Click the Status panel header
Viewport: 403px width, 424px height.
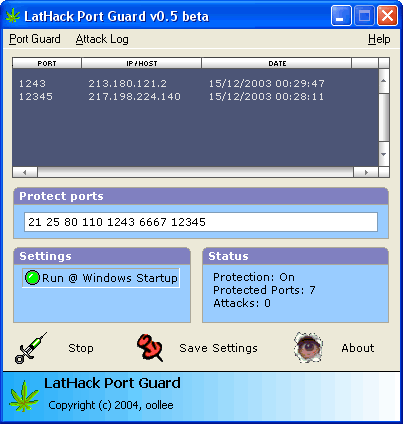295,256
